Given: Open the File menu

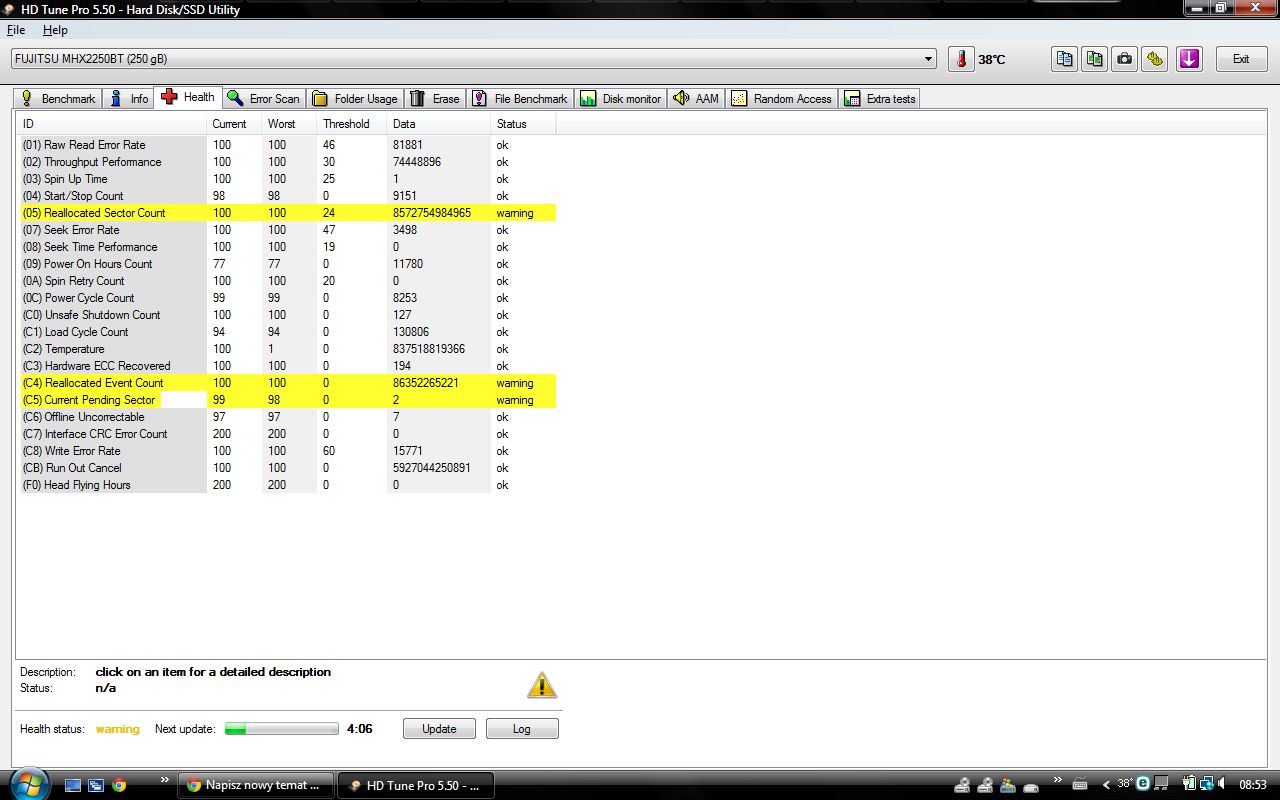Looking at the screenshot, I should point(15,30).
